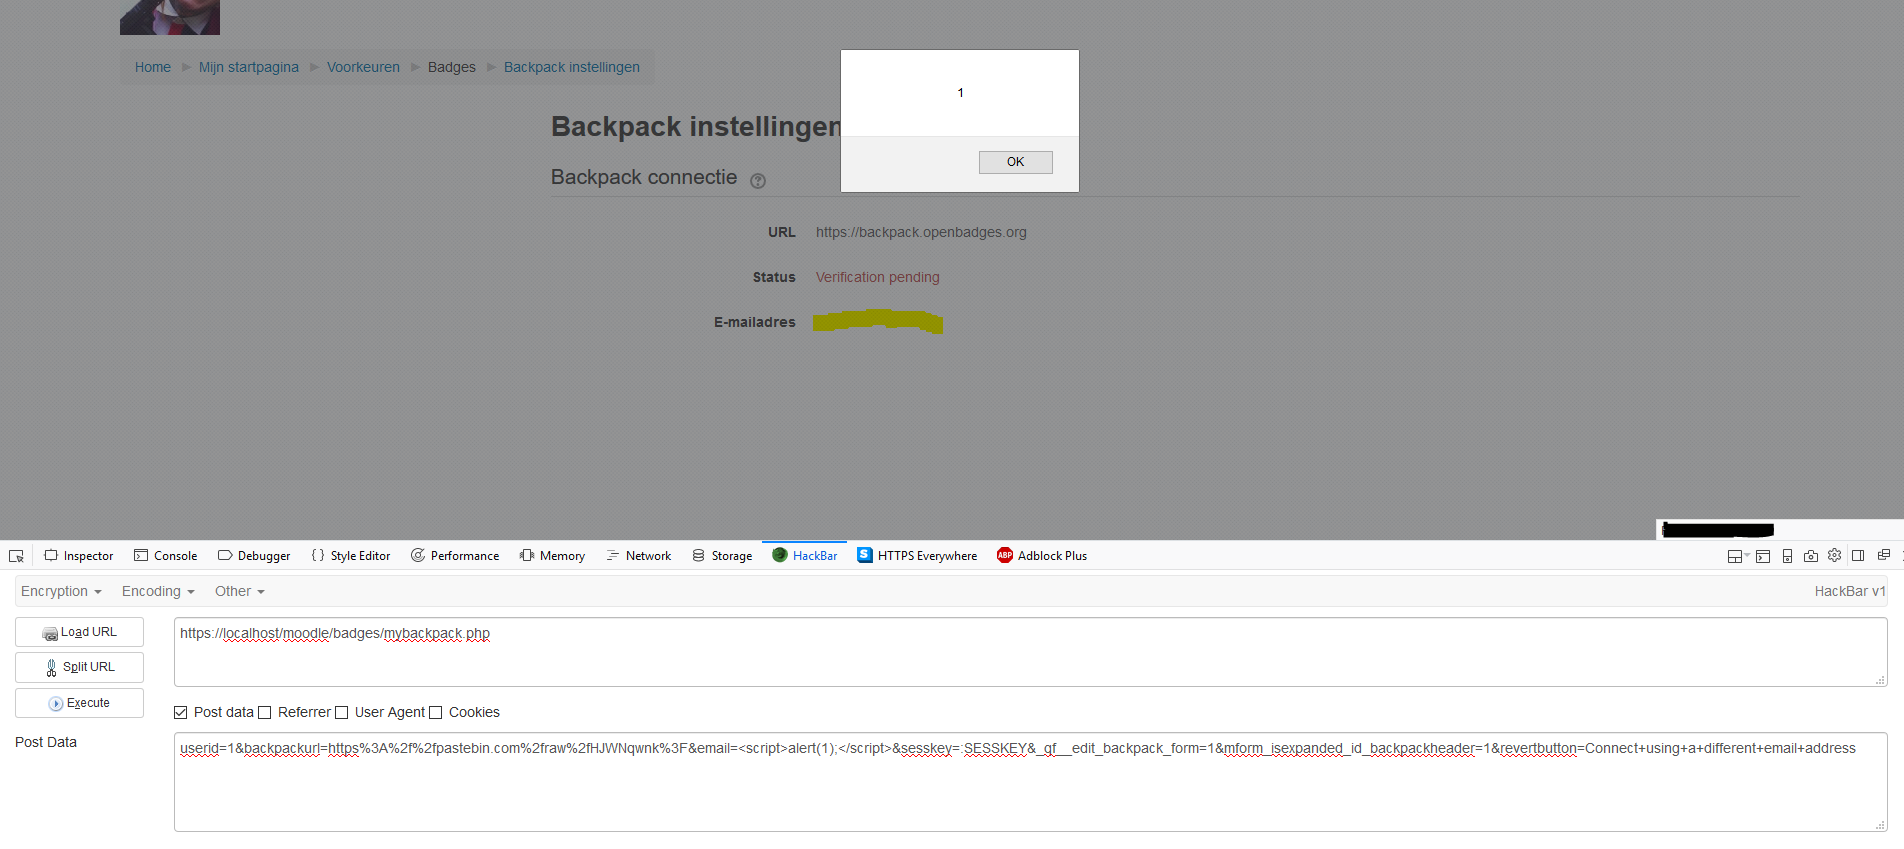Image resolution: width=1904 pixels, height=849 pixels.
Task: Click the backpack.openbadges.org URL text
Action: tap(921, 232)
